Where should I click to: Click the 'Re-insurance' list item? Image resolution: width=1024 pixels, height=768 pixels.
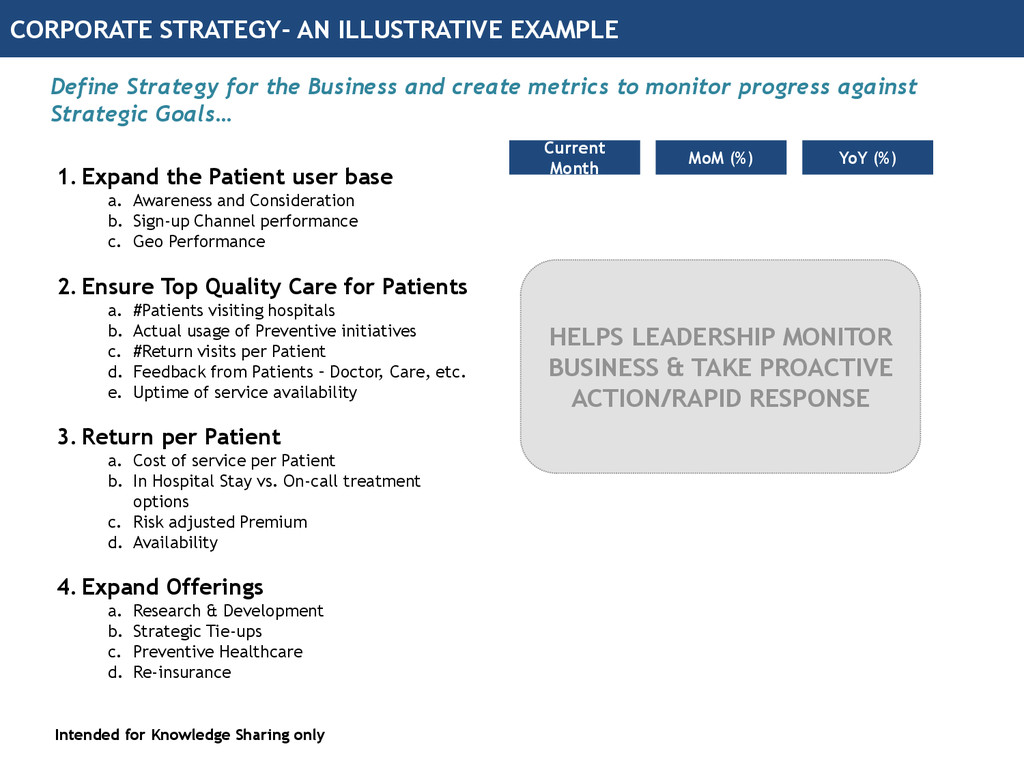pyautogui.click(x=182, y=673)
